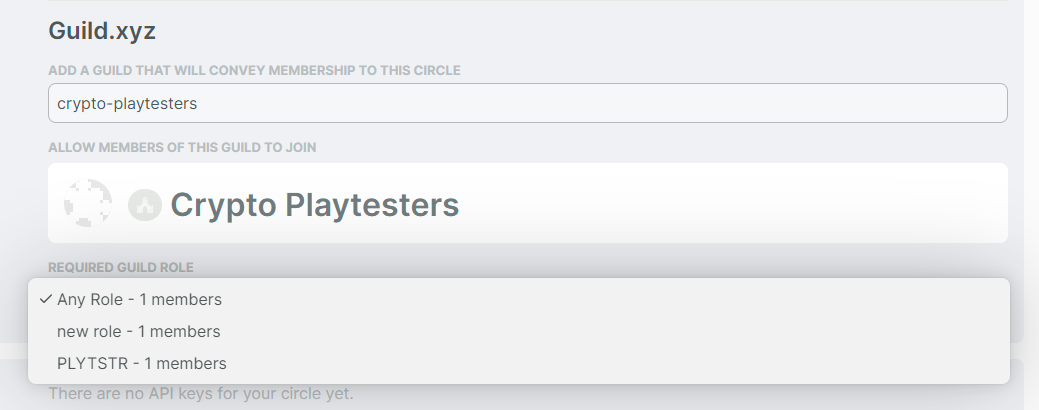Click the "There are no API keys" message
Screen dimensions: 1039x410
[x=200, y=394]
